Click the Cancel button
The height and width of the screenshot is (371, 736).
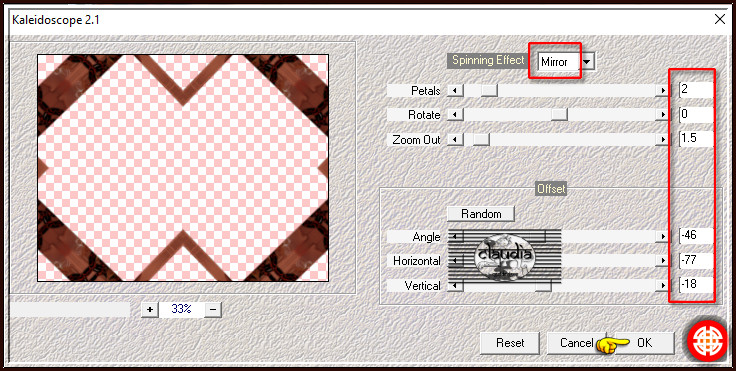576,343
